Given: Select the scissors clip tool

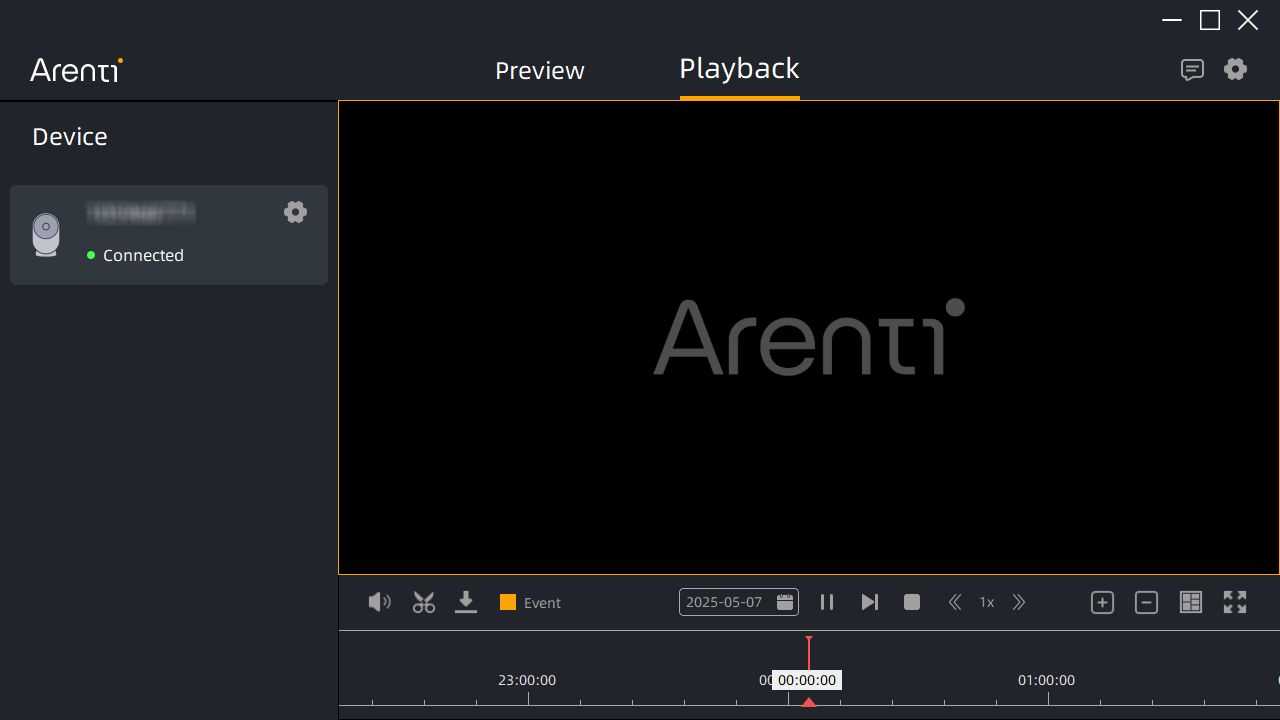Looking at the screenshot, I should click(424, 602).
